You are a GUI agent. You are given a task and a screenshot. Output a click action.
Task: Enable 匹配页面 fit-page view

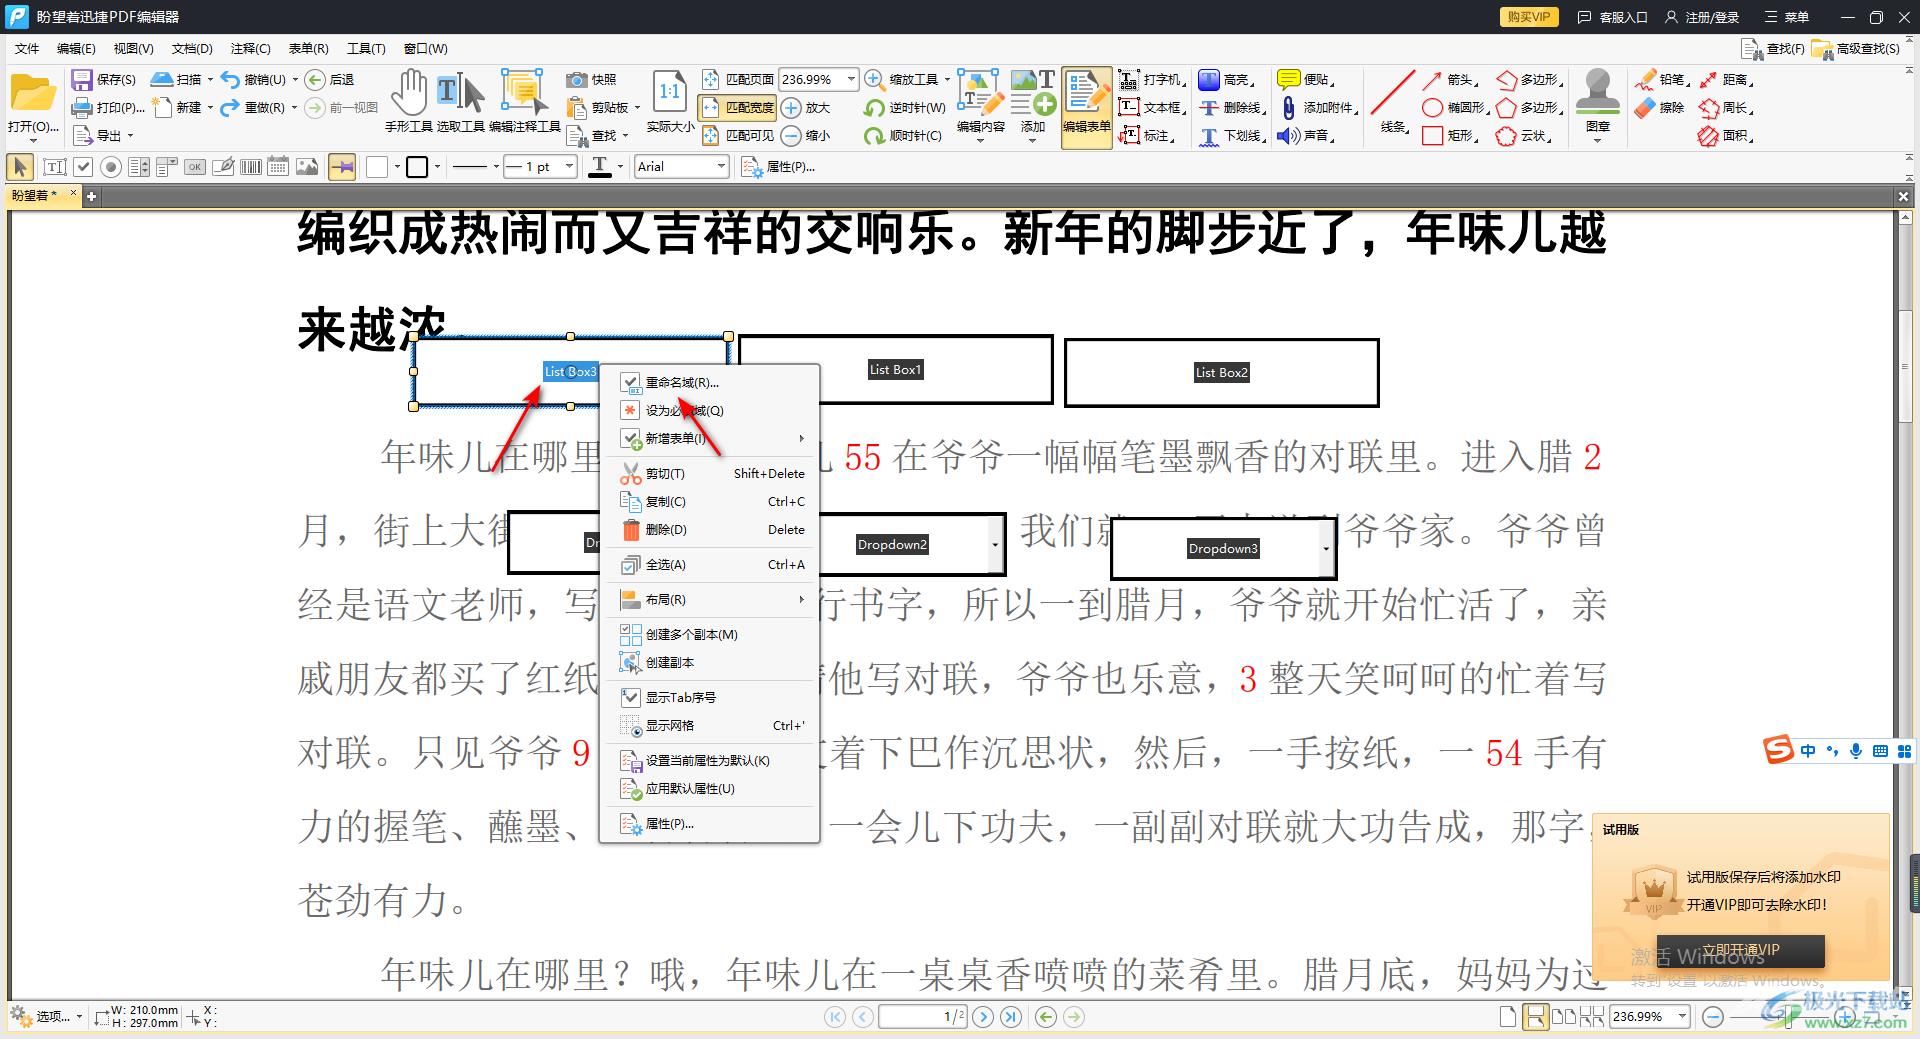point(738,79)
